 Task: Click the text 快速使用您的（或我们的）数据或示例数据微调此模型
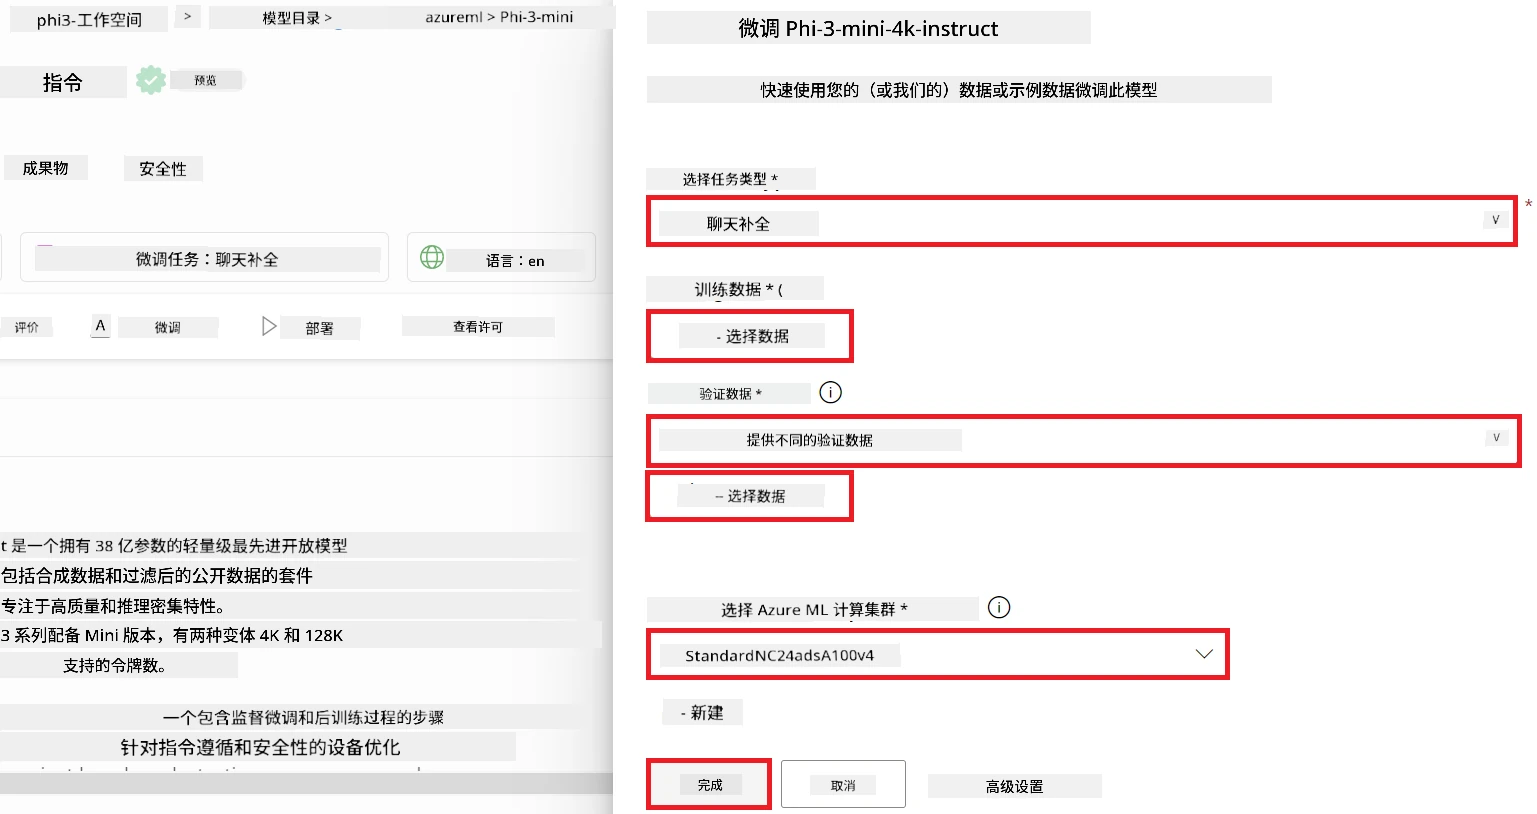pyautogui.click(x=959, y=90)
